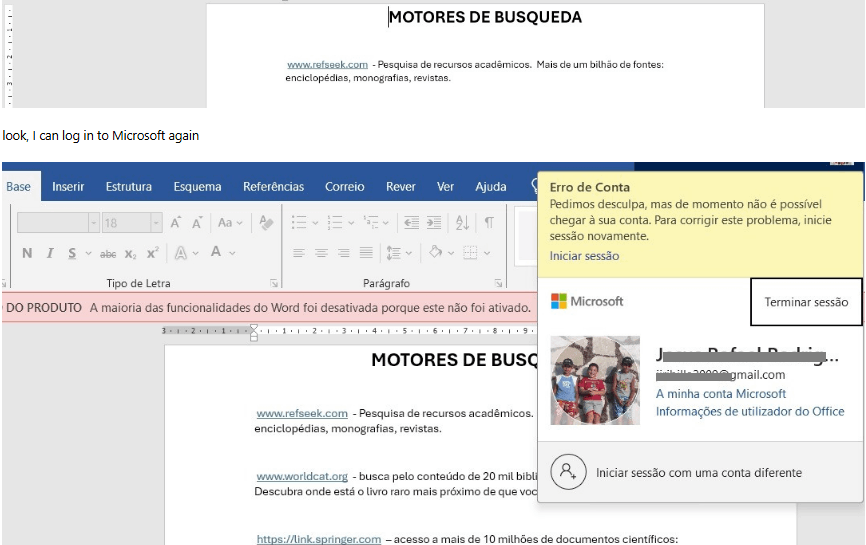The image size is (866, 545).
Task: Select the account profile photo
Action: (595, 380)
